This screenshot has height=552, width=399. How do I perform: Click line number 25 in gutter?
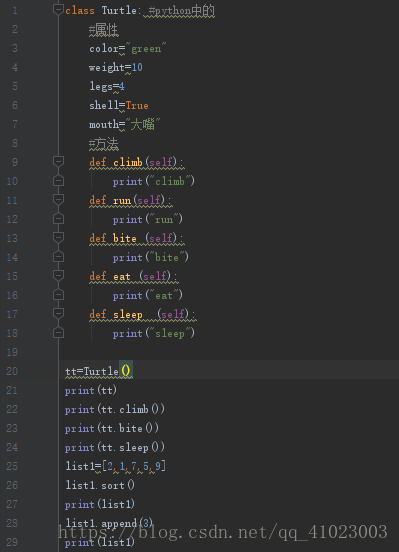click(x=12, y=466)
